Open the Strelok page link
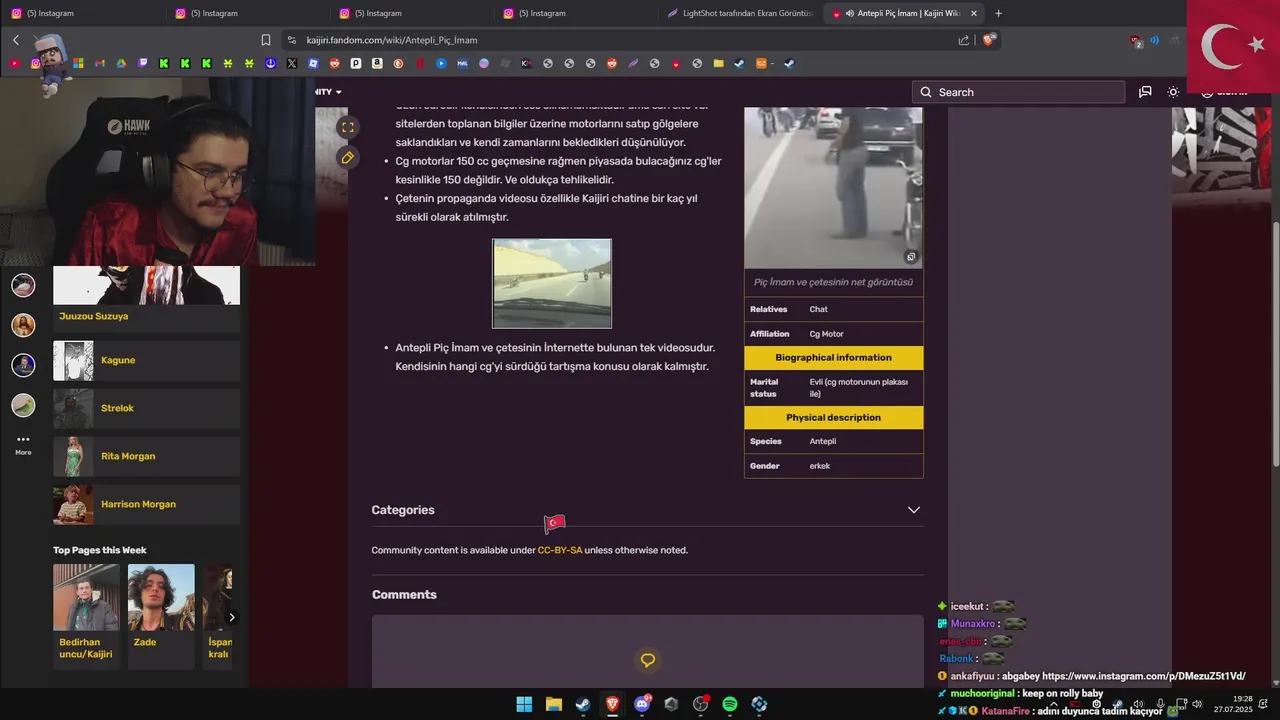 (117, 408)
